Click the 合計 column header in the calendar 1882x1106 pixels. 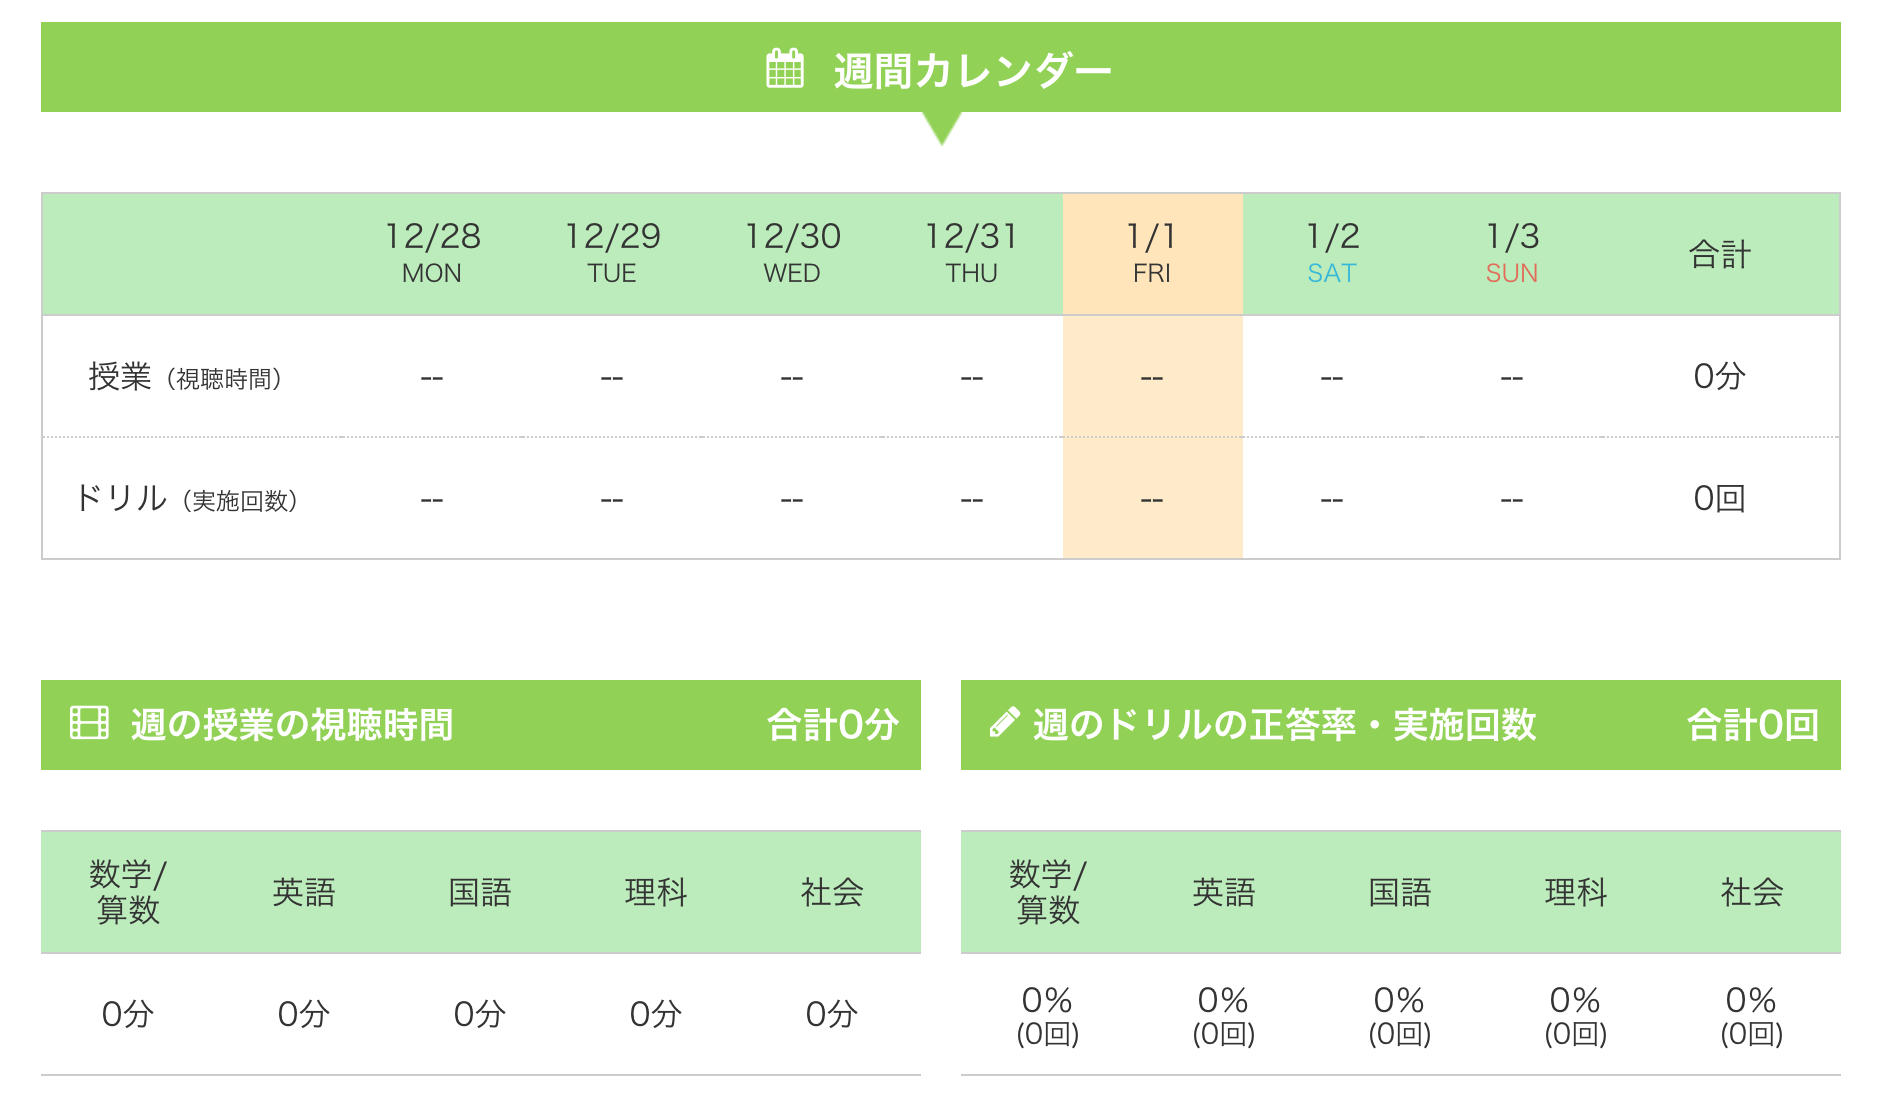(1720, 254)
